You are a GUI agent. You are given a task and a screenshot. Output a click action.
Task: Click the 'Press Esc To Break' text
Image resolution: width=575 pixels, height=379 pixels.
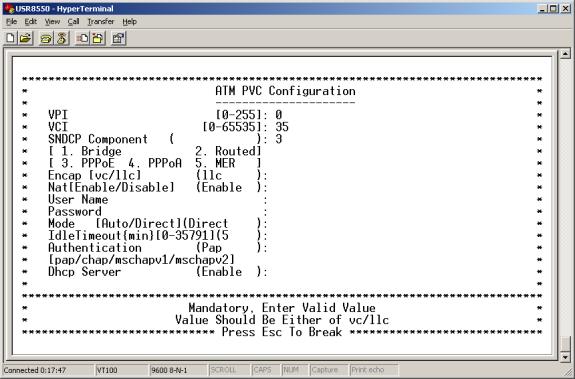click(x=282, y=332)
